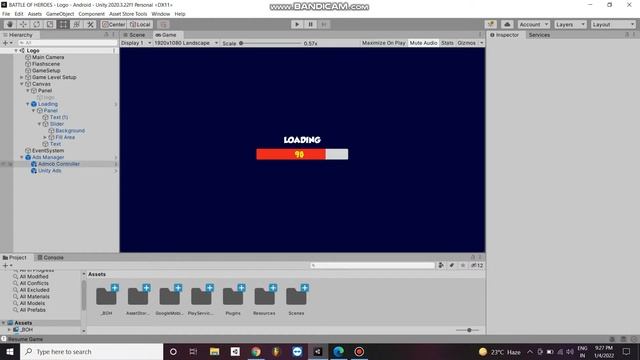Image resolution: width=640 pixels, height=360 pixels.
Task: Open the GameObject menu
Action: point(60,14)
